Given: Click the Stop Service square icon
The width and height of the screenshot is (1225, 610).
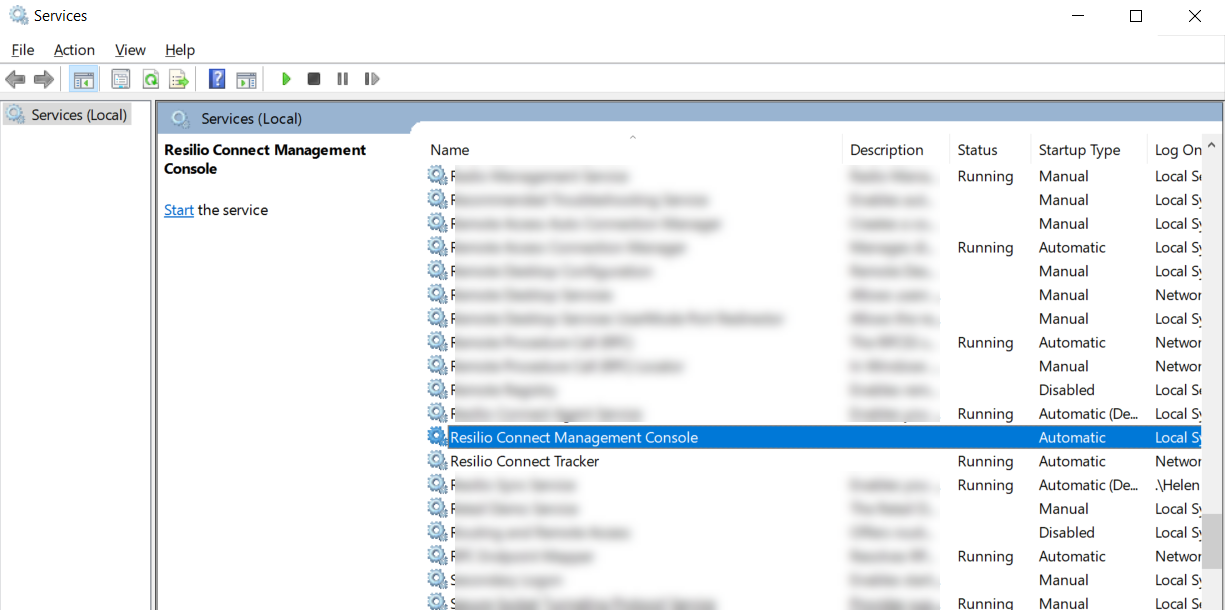Looking at the screenshot, I should (x=314, y=79).
